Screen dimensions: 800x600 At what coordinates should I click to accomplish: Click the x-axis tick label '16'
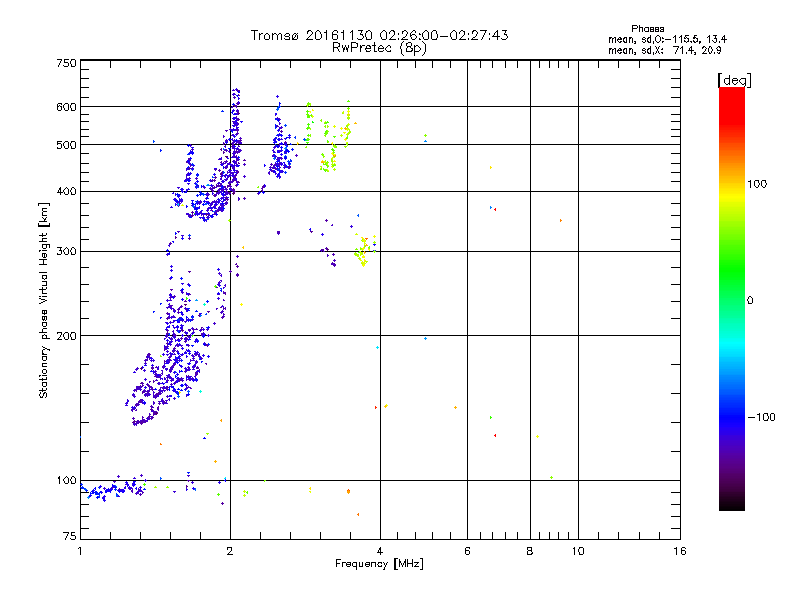pyautogui.click(x=680, y=551)
